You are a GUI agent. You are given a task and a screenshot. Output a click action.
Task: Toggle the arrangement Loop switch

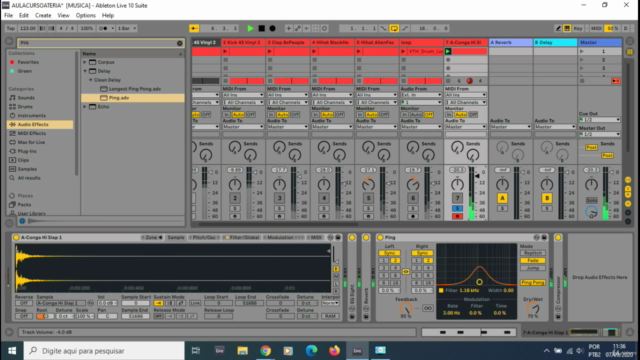394,28
